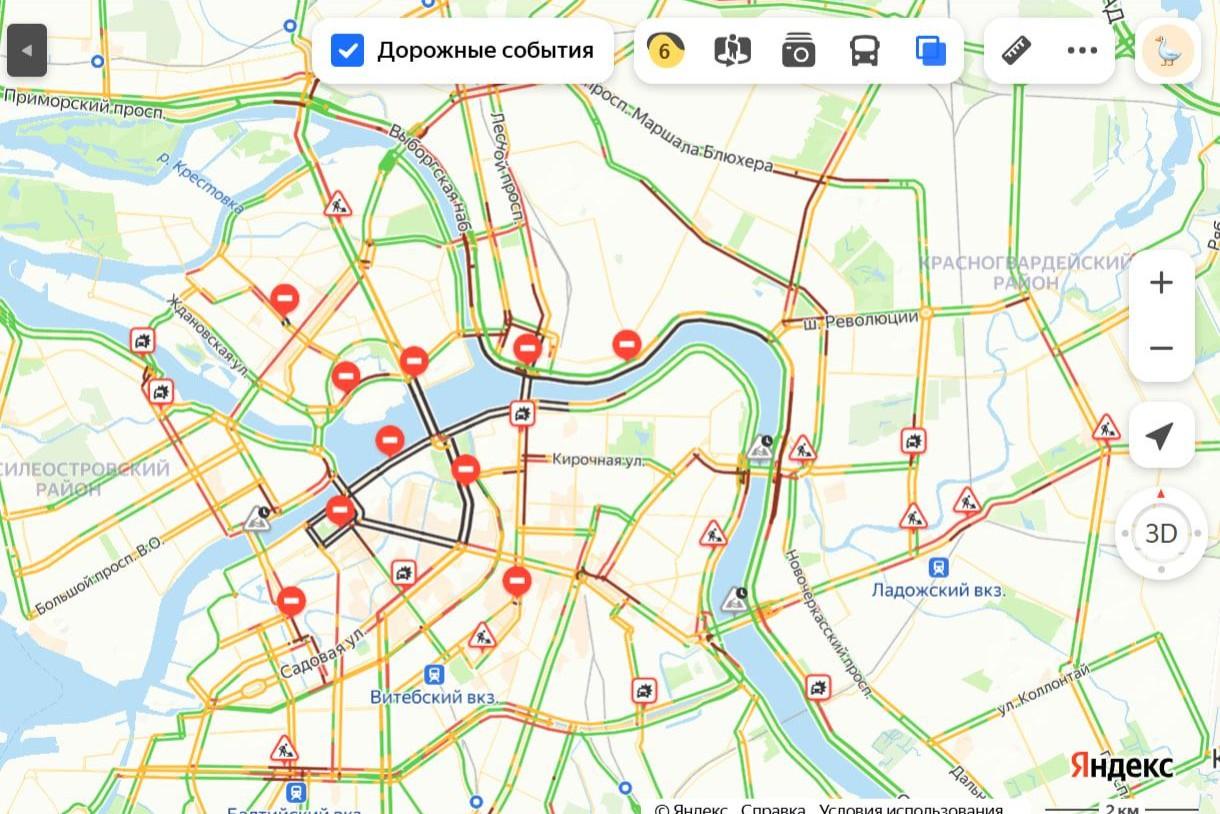The height and width of the screenshot is (814, 1220).
Task: Open the three-dots more menu
Action: coord(1082,50)
